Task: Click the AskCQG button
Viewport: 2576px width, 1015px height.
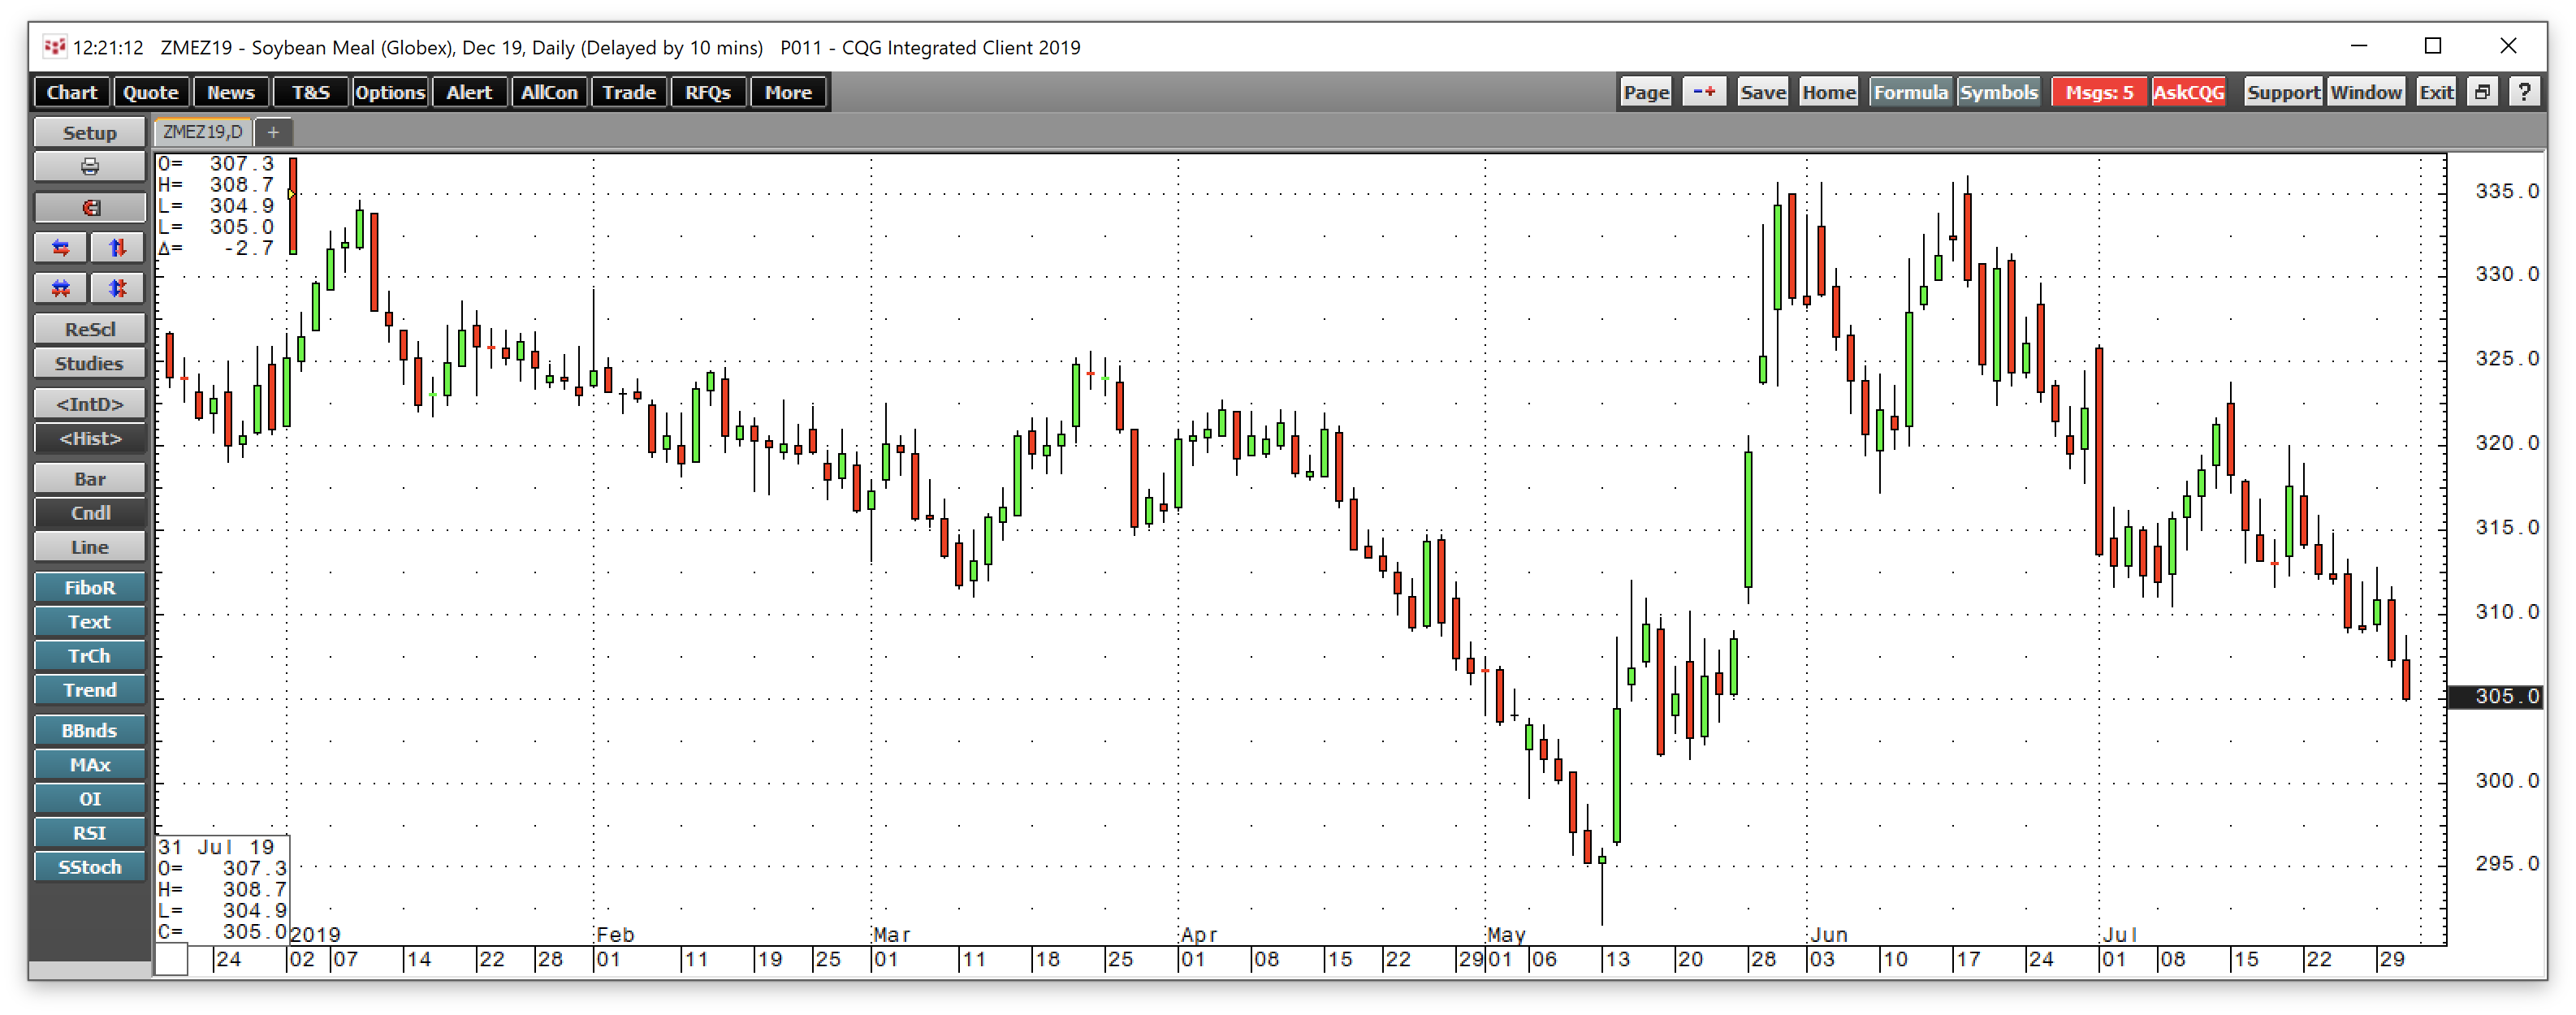Action: point(2188,92)
